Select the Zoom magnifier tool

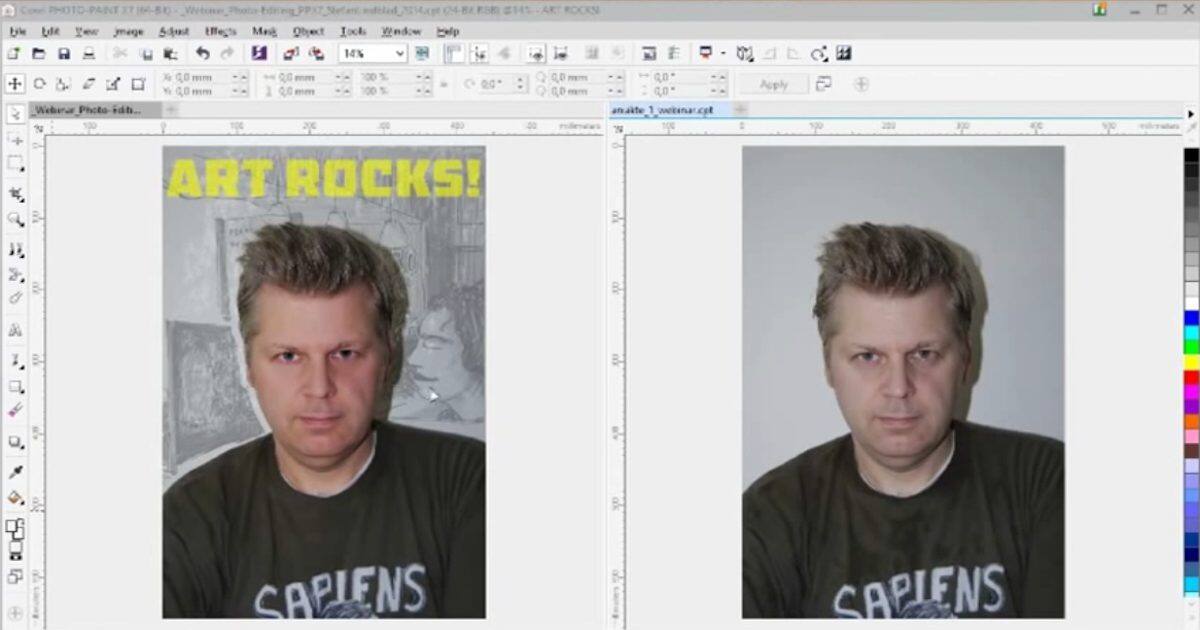point(16,219)
